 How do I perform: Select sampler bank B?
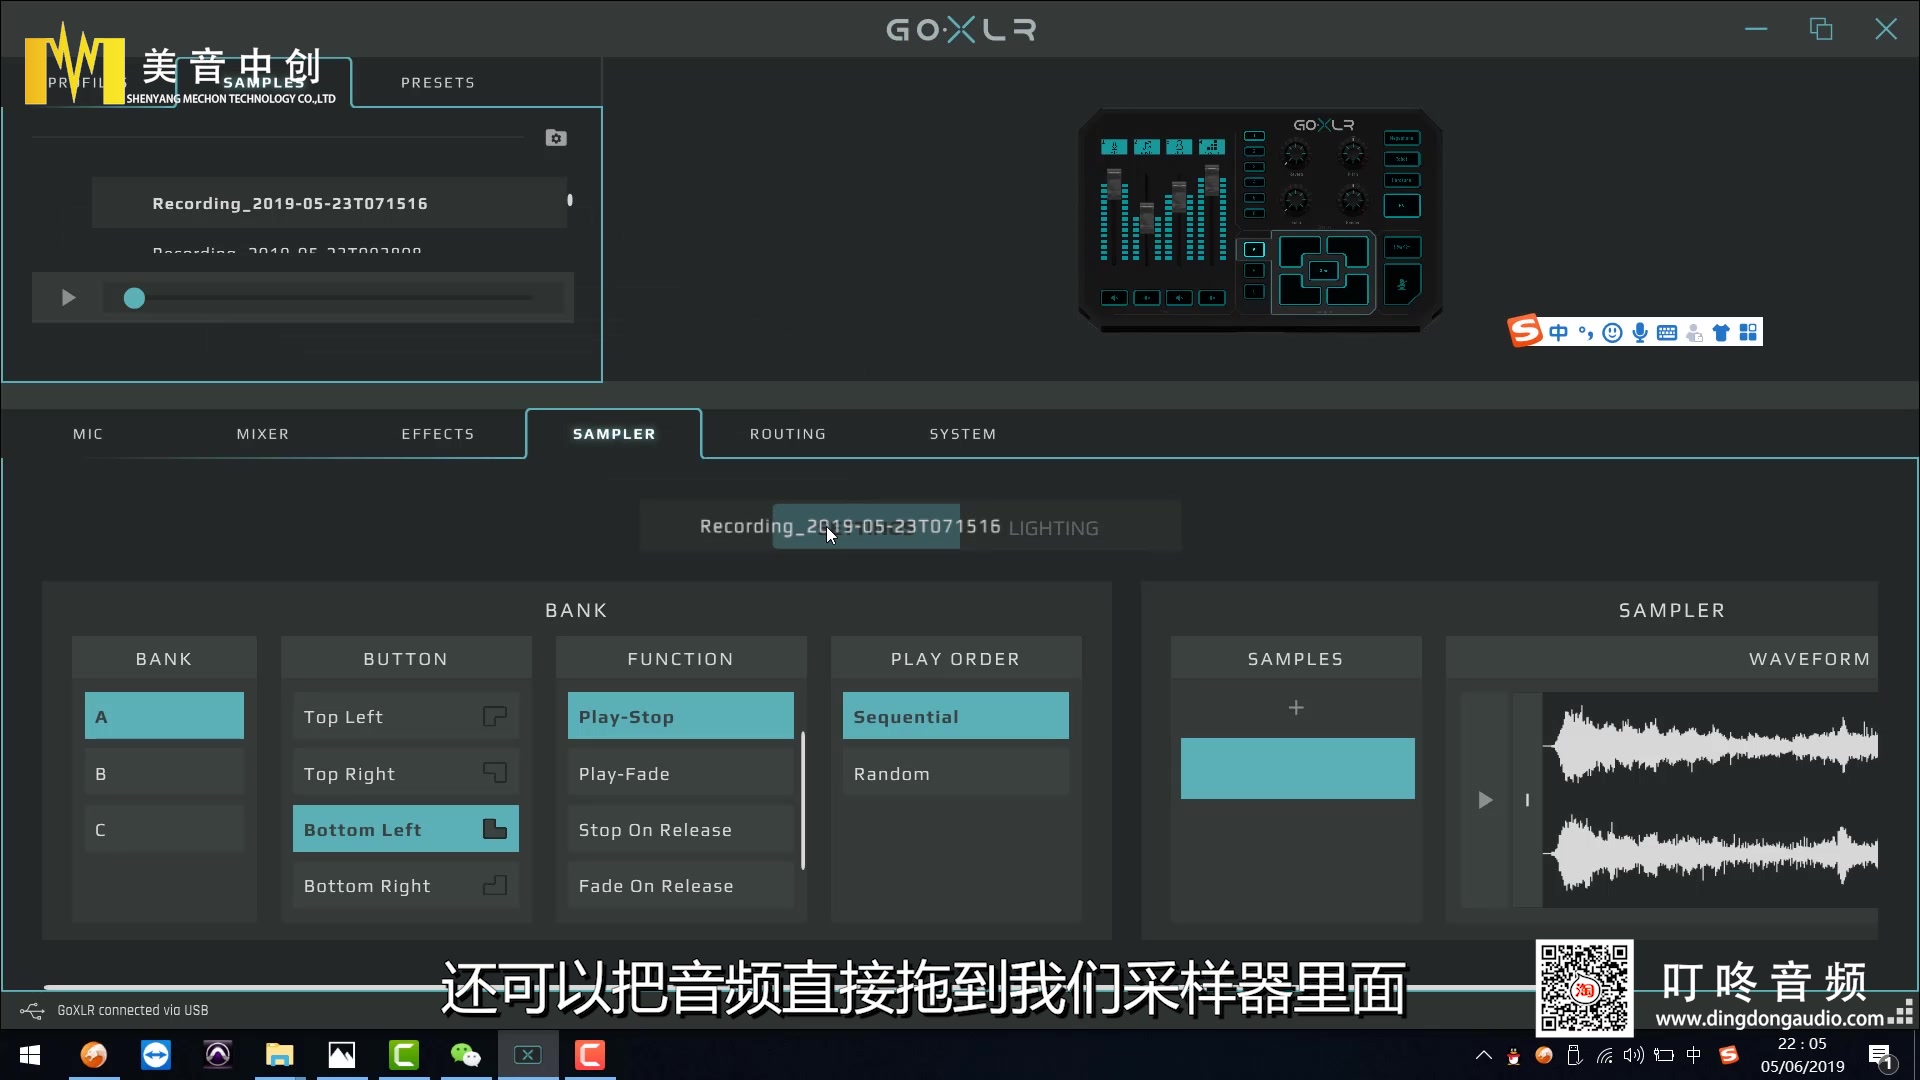[164, 773]
